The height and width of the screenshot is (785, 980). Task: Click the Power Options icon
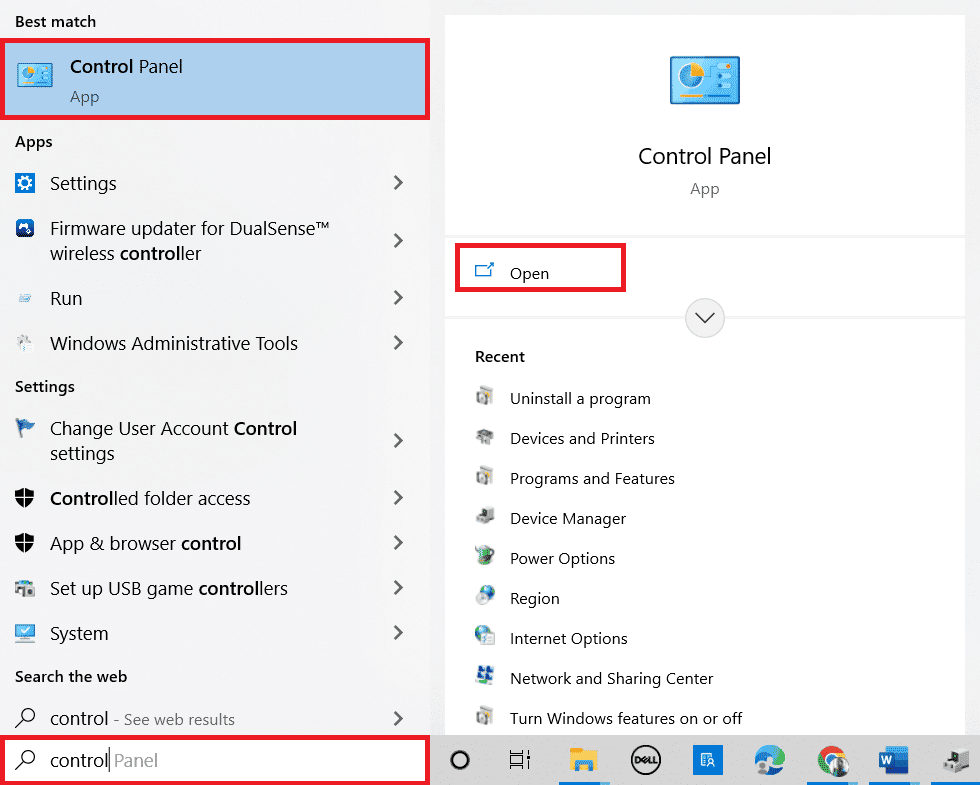pos(485,556)
